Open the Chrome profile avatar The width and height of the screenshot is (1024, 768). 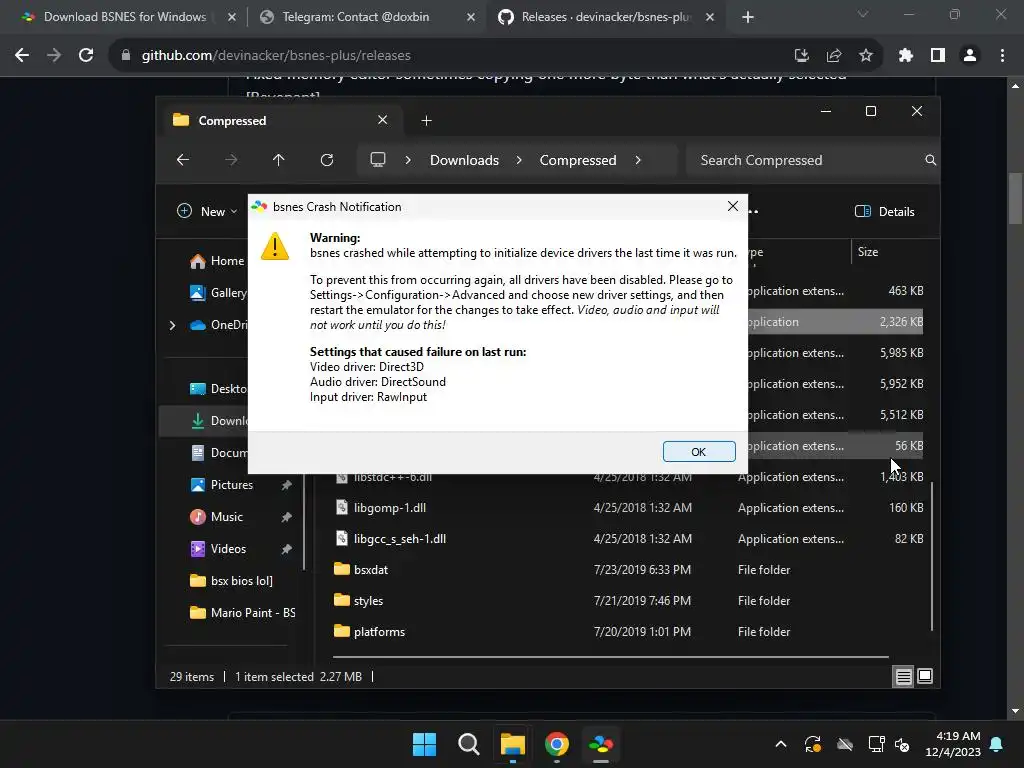970,56
